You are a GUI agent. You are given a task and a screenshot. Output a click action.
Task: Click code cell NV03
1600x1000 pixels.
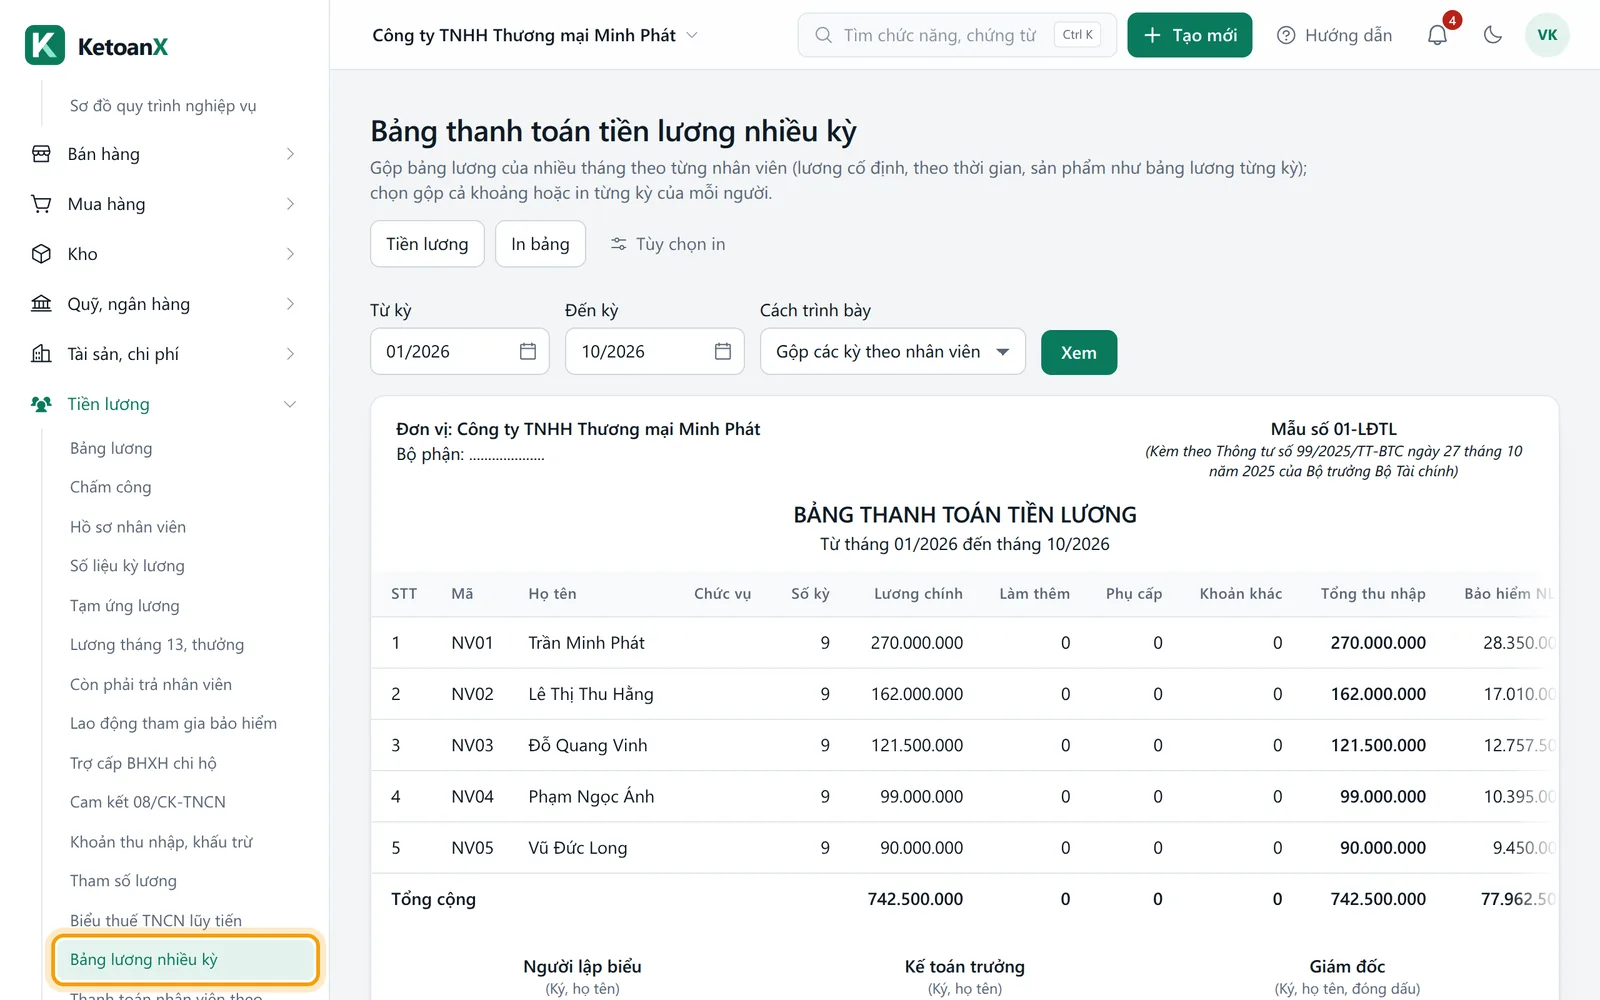pyautogui.click(x=472, y=745)
